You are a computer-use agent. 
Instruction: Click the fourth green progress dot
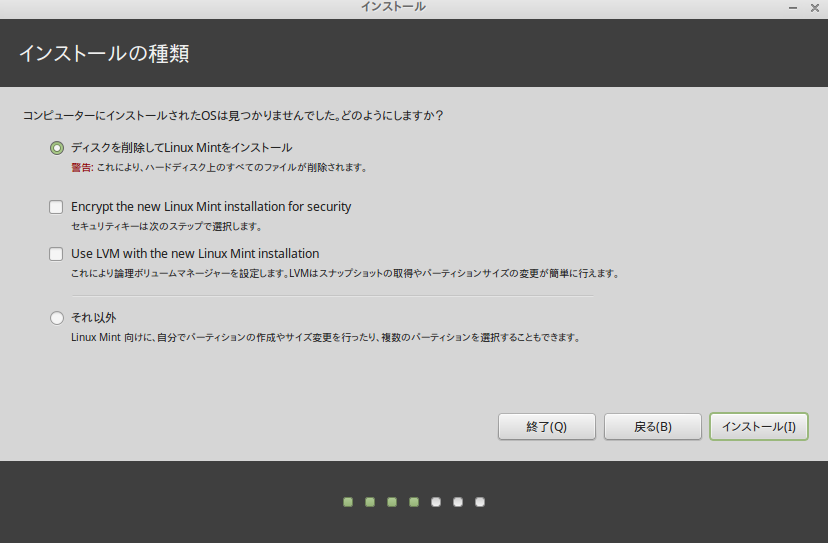[414, 502]
